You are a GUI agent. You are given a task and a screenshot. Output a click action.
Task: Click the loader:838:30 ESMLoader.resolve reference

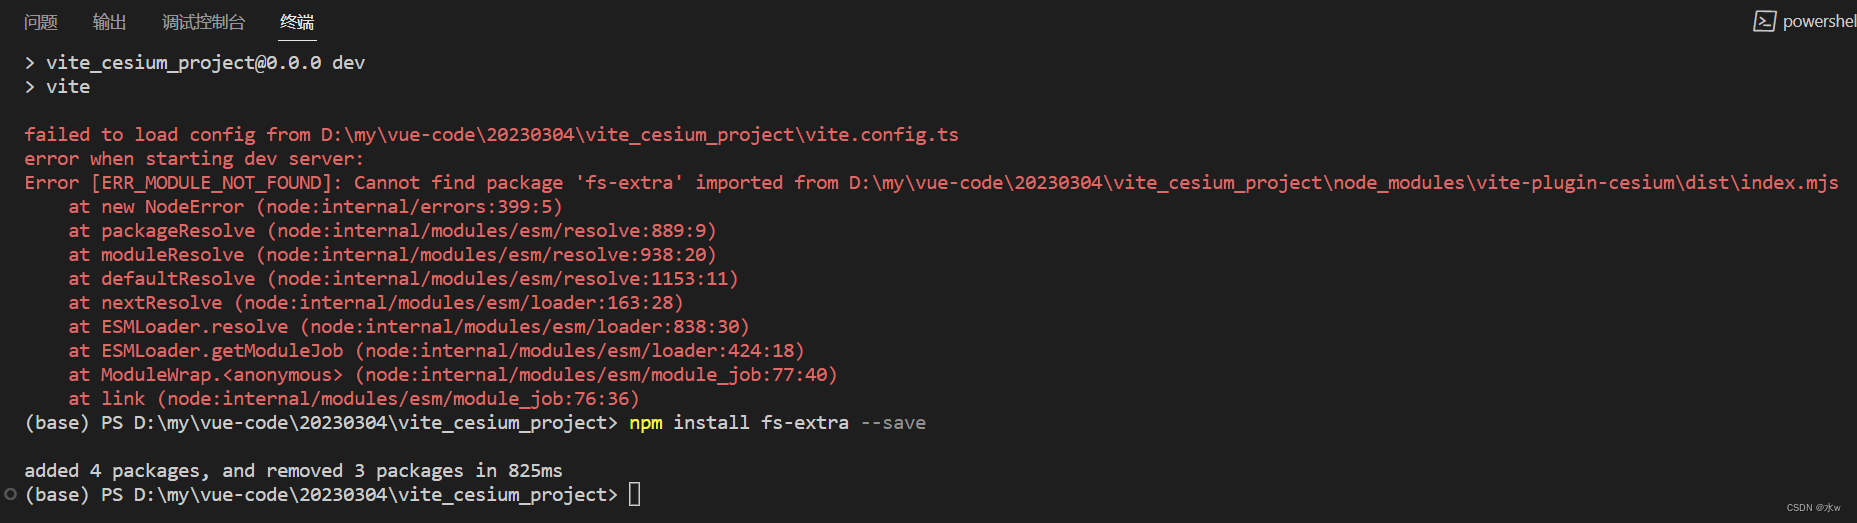[x=525, y=327]
